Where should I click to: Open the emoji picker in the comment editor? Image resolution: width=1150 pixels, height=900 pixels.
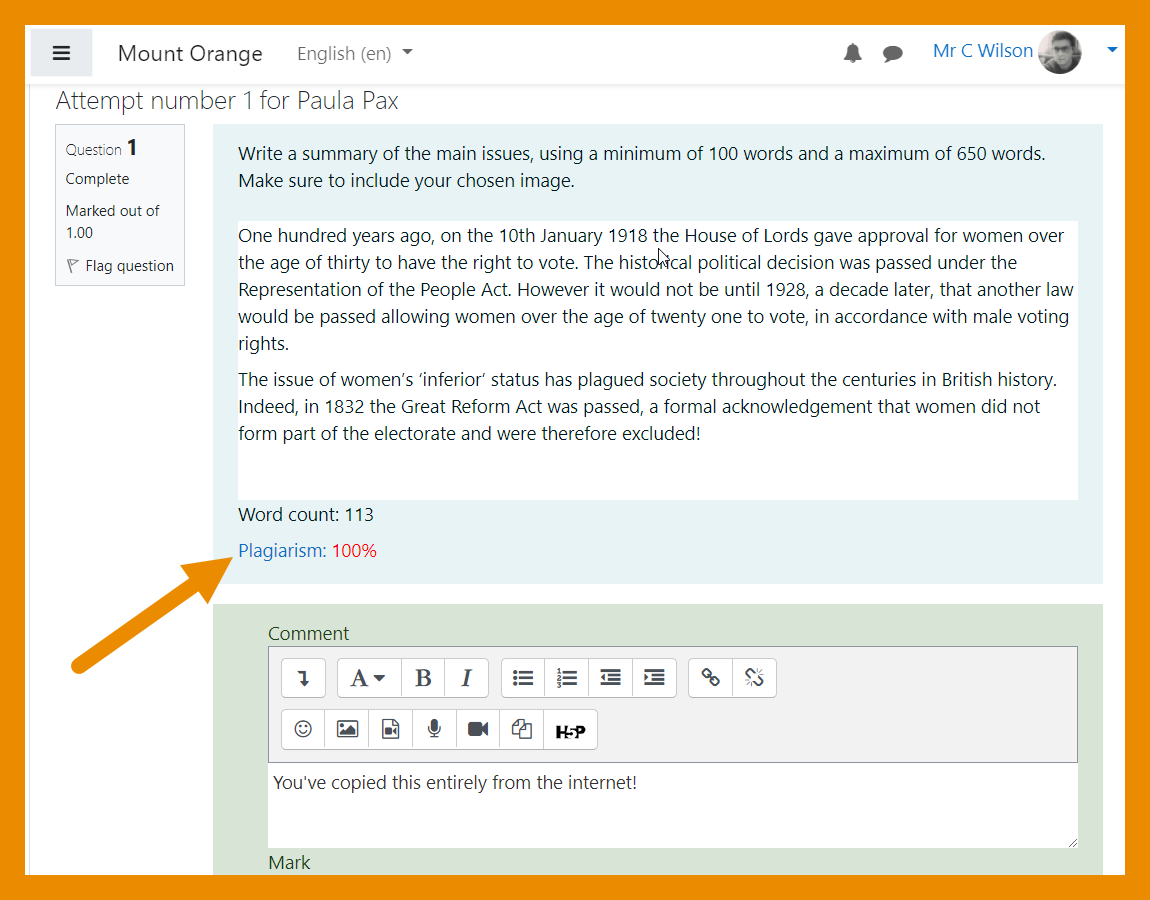[303, 729]
